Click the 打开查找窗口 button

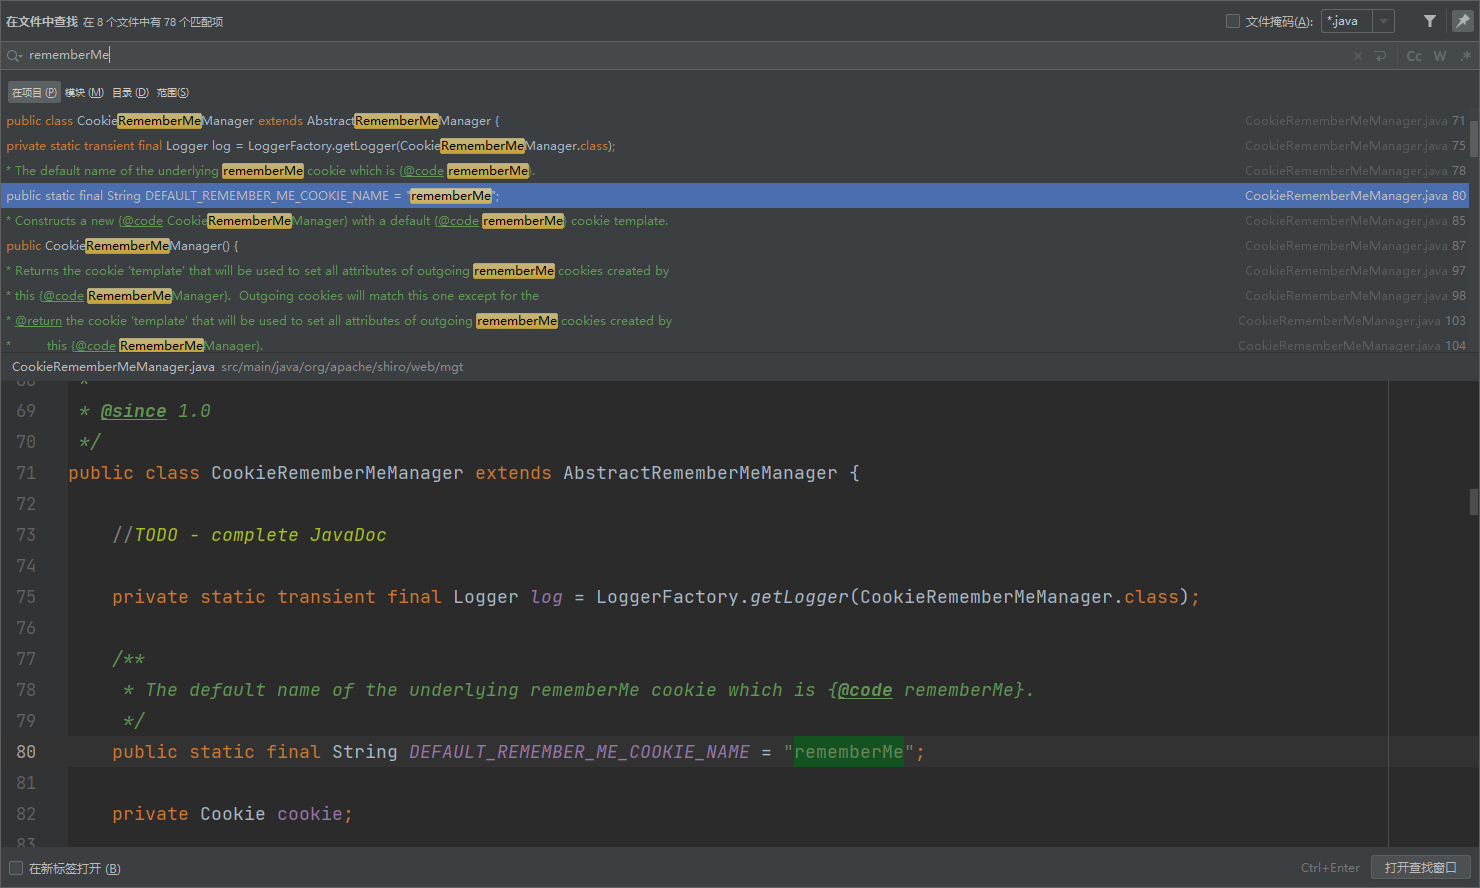coord(1421,868)
